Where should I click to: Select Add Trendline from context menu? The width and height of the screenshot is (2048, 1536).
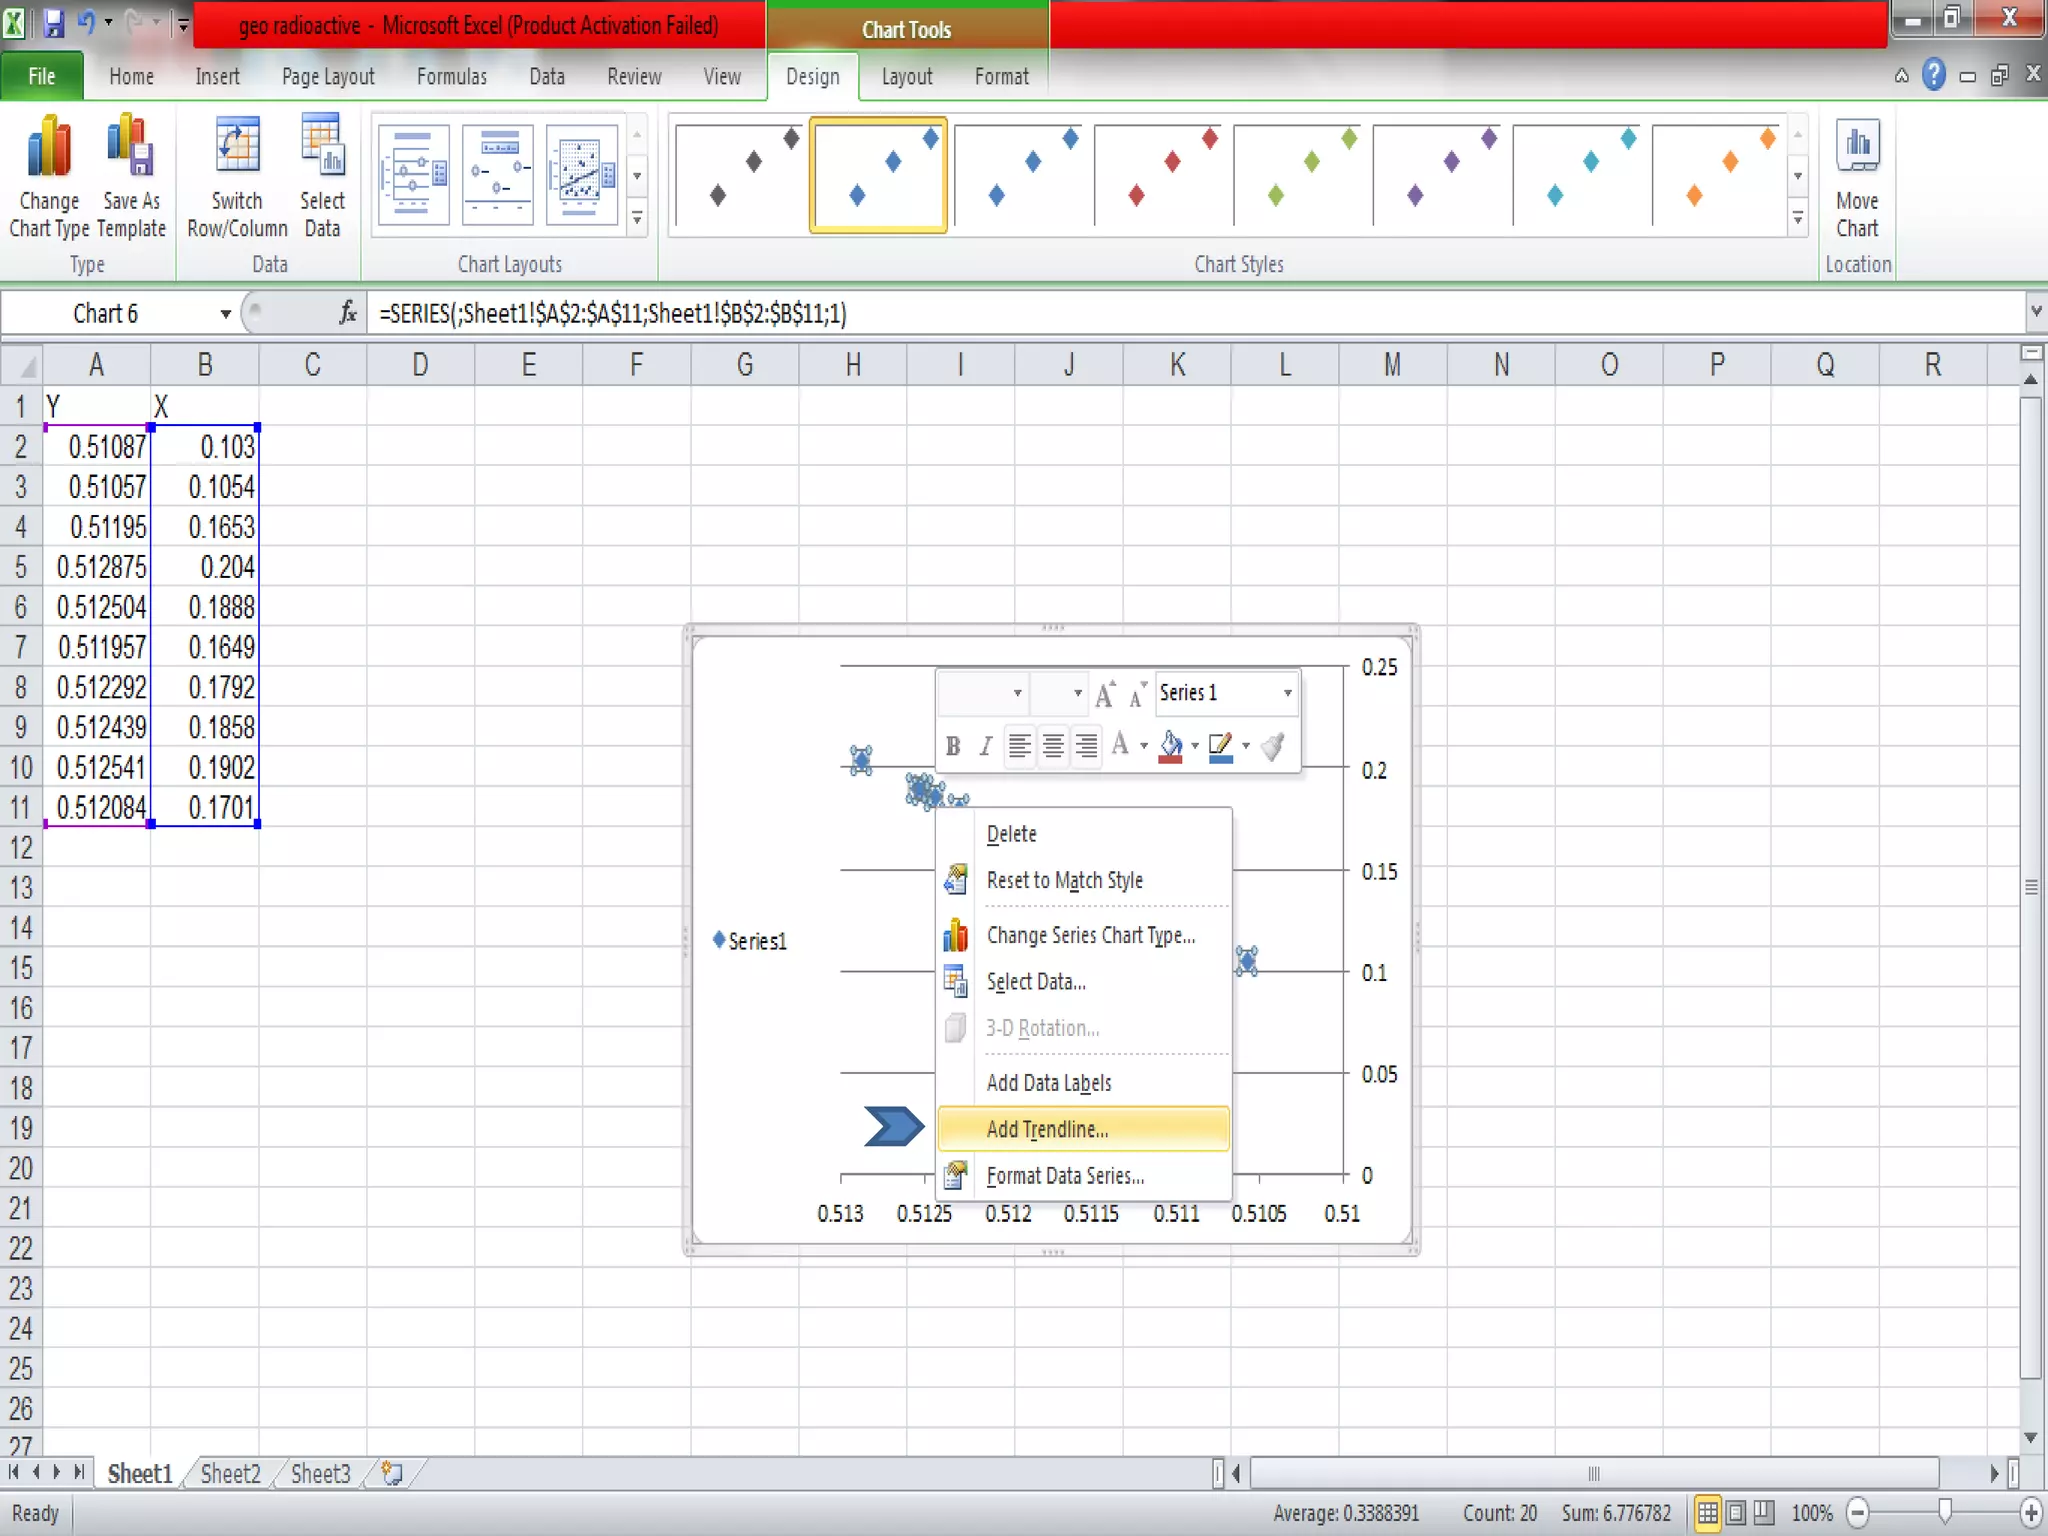click(x=1047, y=1129)
